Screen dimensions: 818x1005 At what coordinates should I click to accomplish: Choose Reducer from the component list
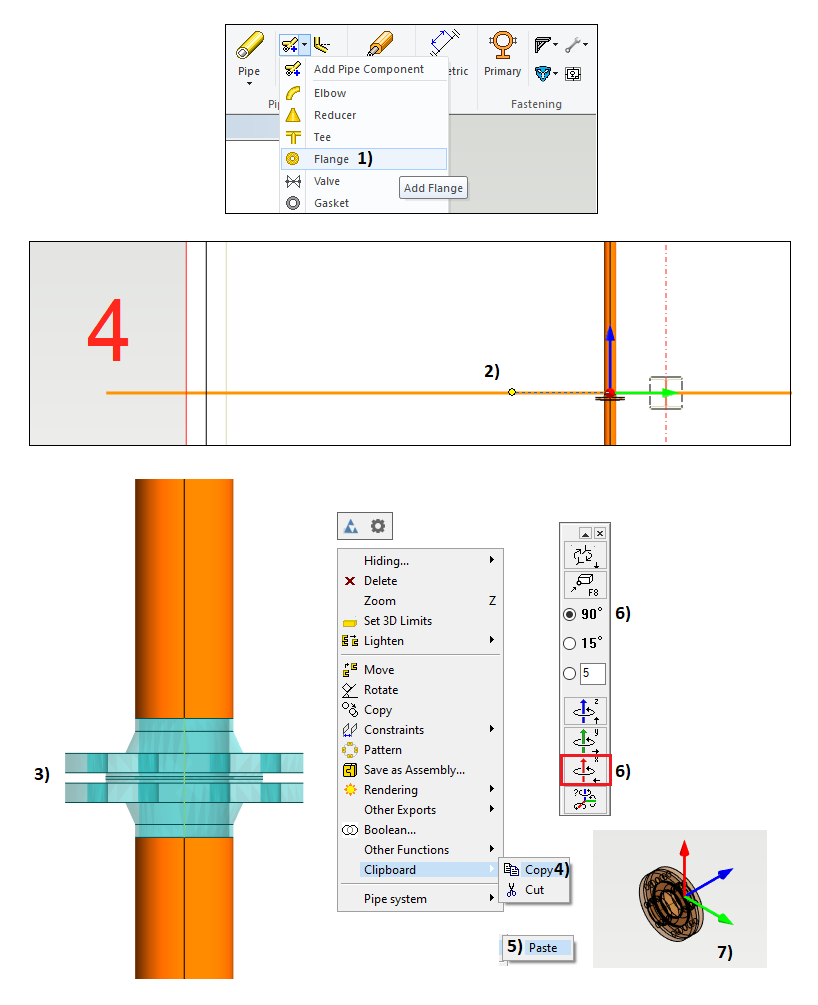pyautogui.click(x=364, y=115)
